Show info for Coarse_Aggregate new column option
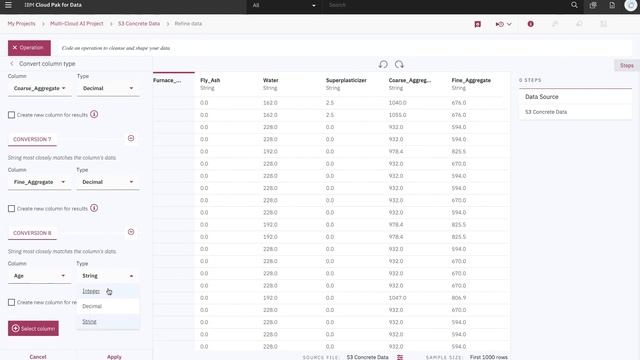 (94, 114)
